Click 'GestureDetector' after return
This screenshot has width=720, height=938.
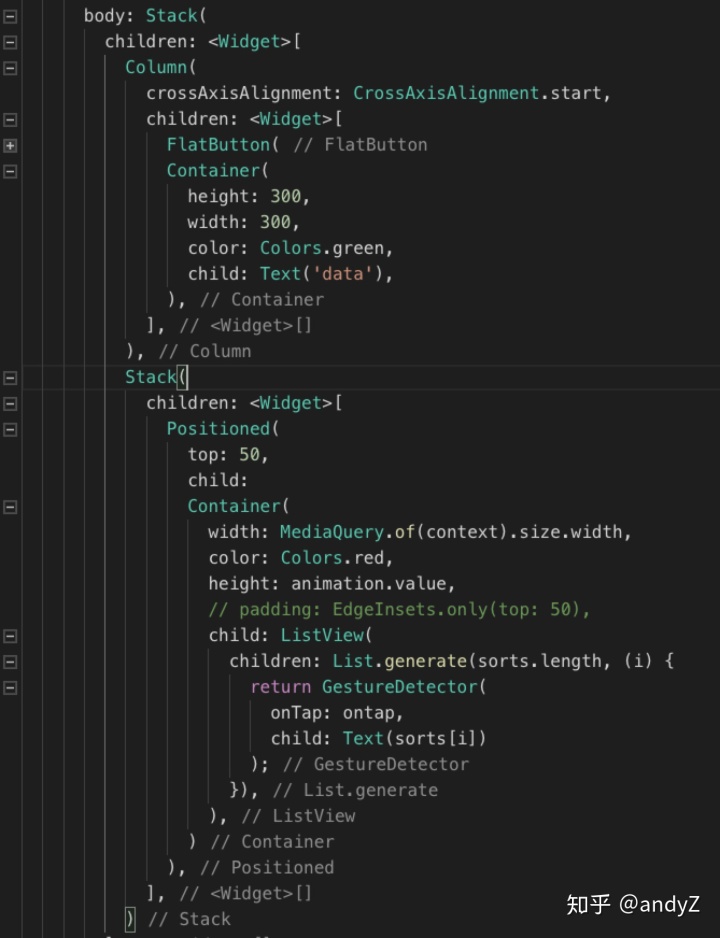point(399,687)
